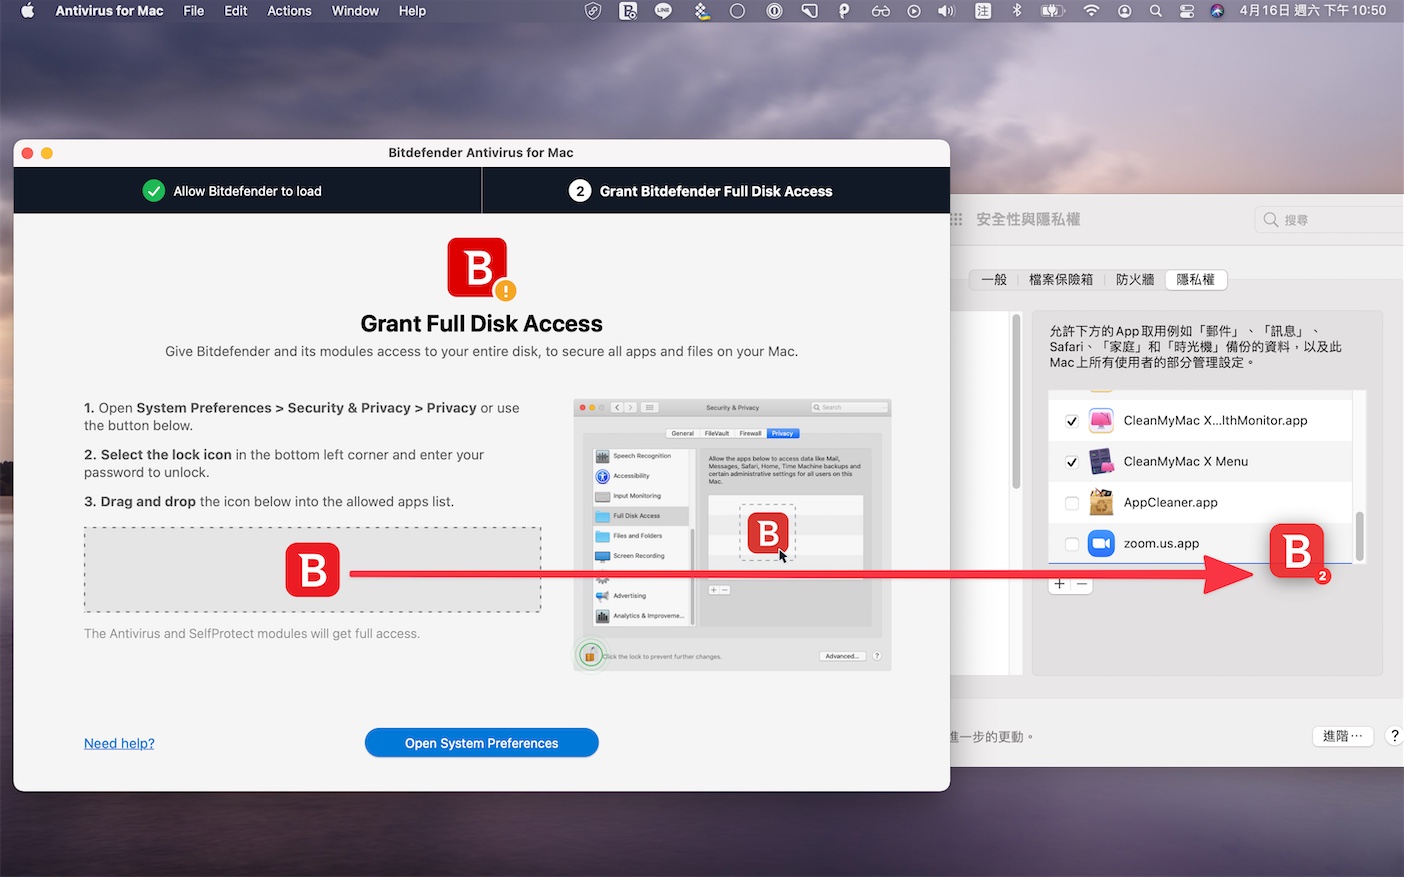Tick the AppCleaner.app checkbox
Viewport: 1404px width, 877px height.
tap(1071, 503)
